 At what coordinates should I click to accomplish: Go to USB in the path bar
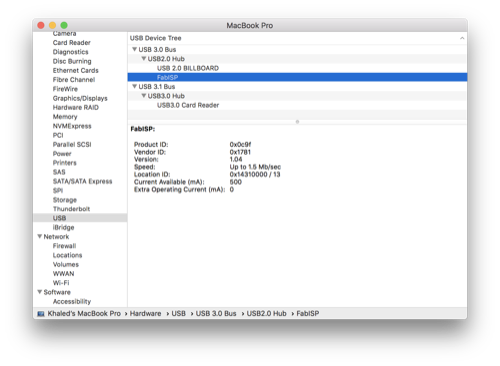[178, 313]
